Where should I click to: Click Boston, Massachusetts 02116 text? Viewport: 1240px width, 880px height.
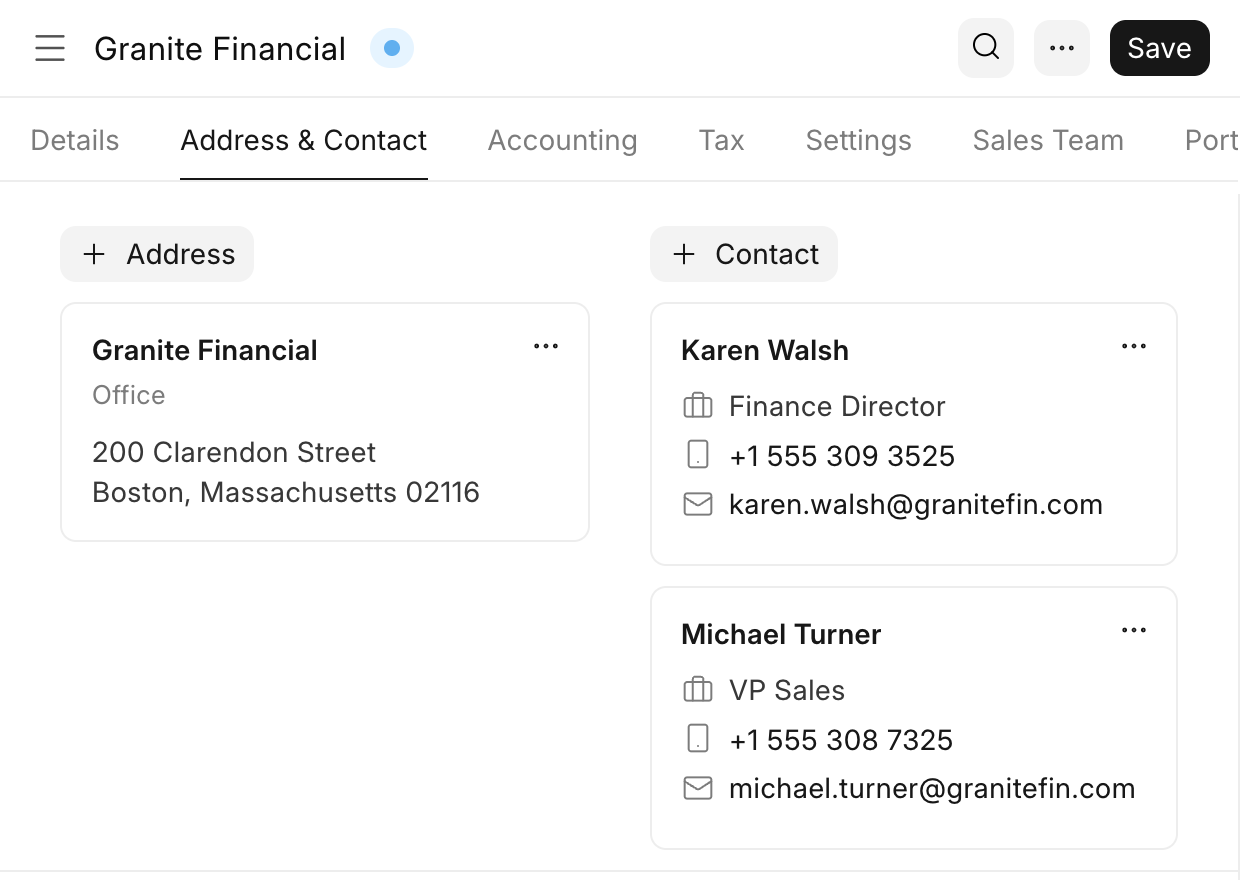[x=286, y=492]
